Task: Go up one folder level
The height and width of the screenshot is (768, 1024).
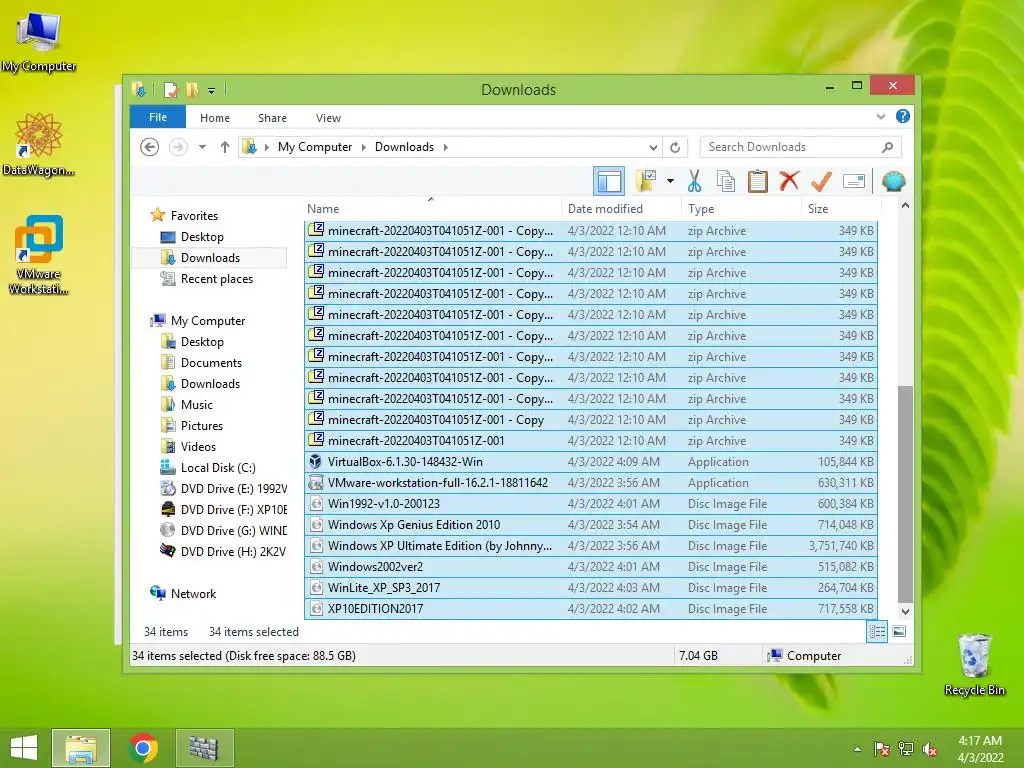Action: (225, 147)
